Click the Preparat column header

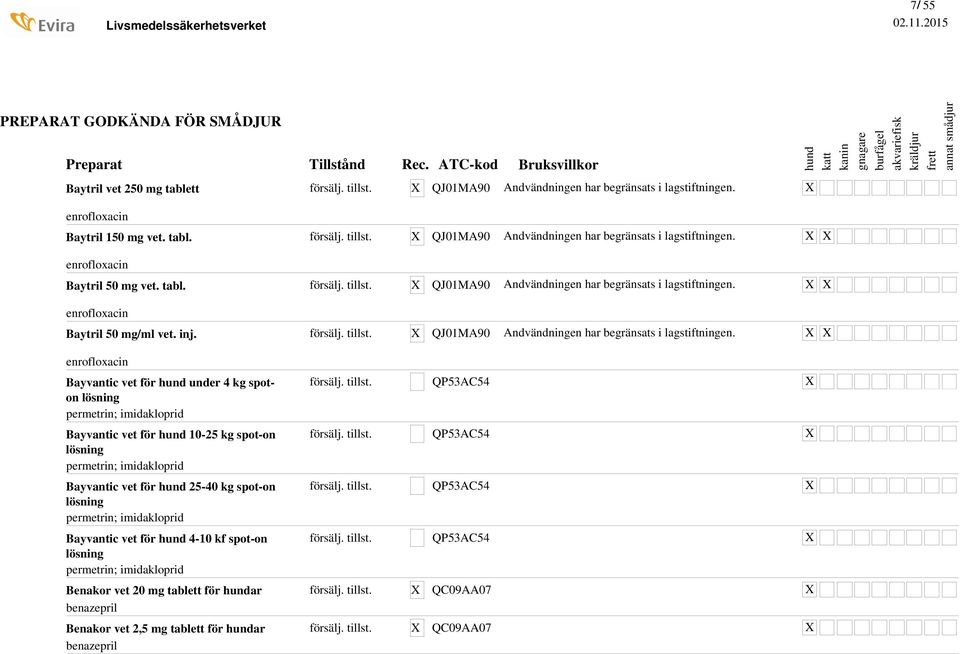pos(94,165)
